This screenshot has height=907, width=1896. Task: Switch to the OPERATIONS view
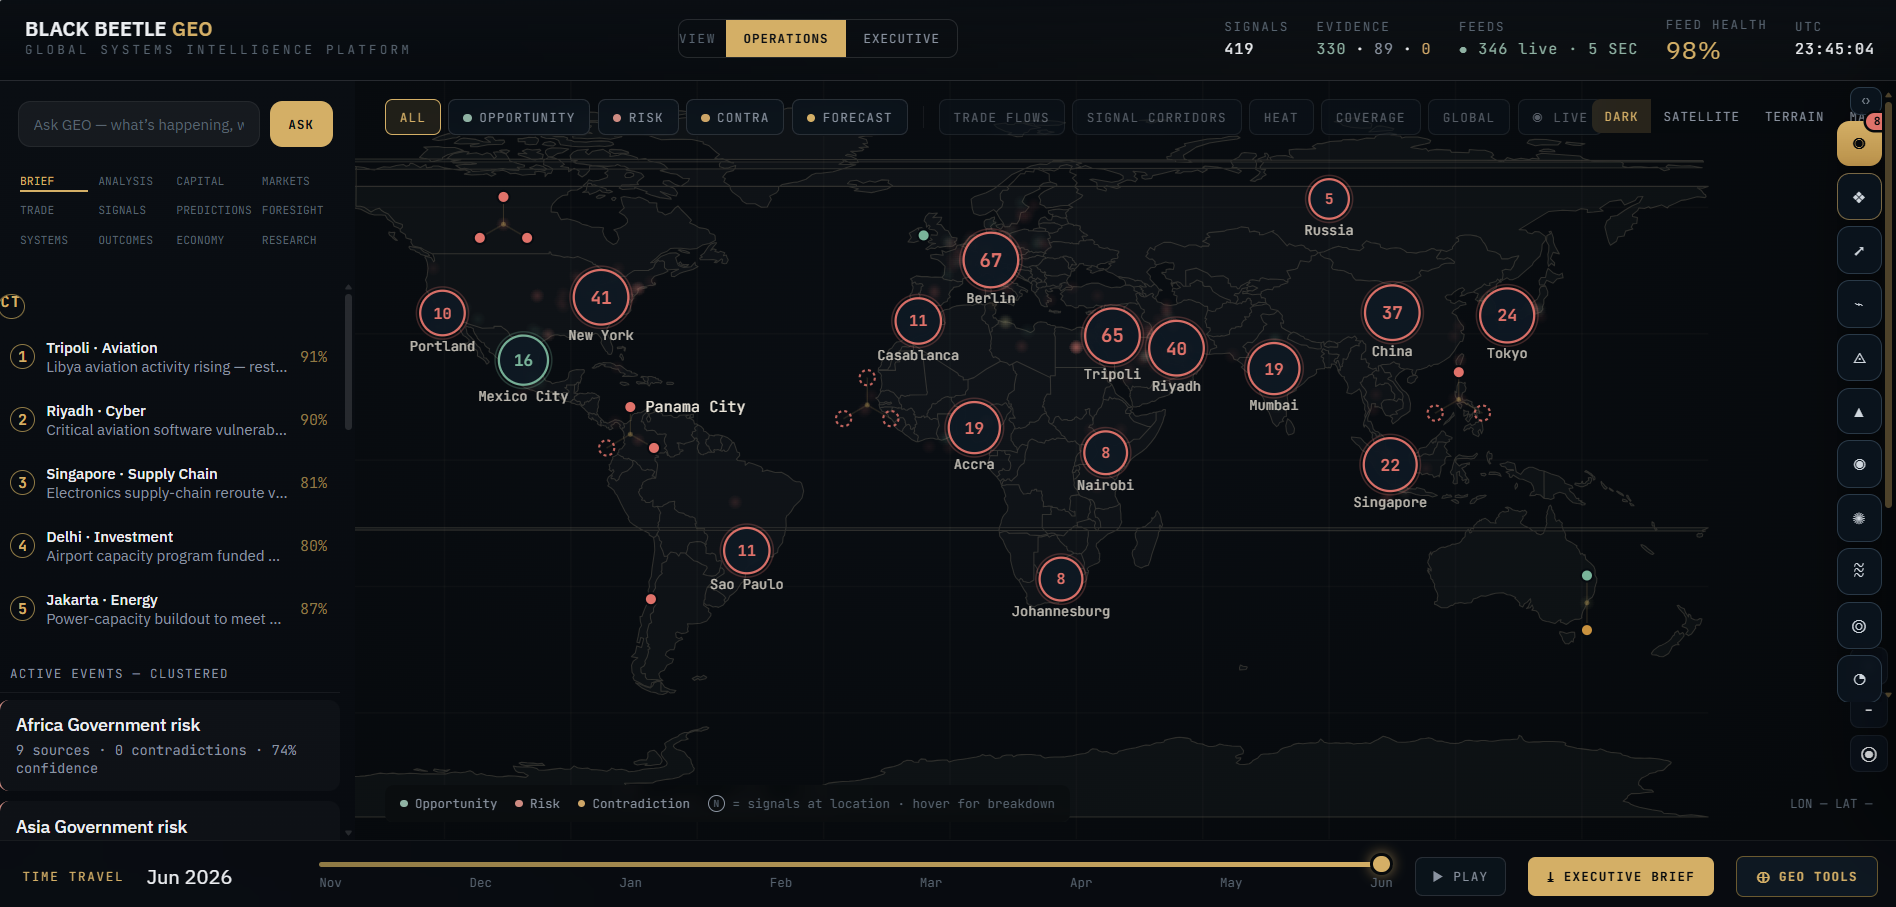point(786,38)
